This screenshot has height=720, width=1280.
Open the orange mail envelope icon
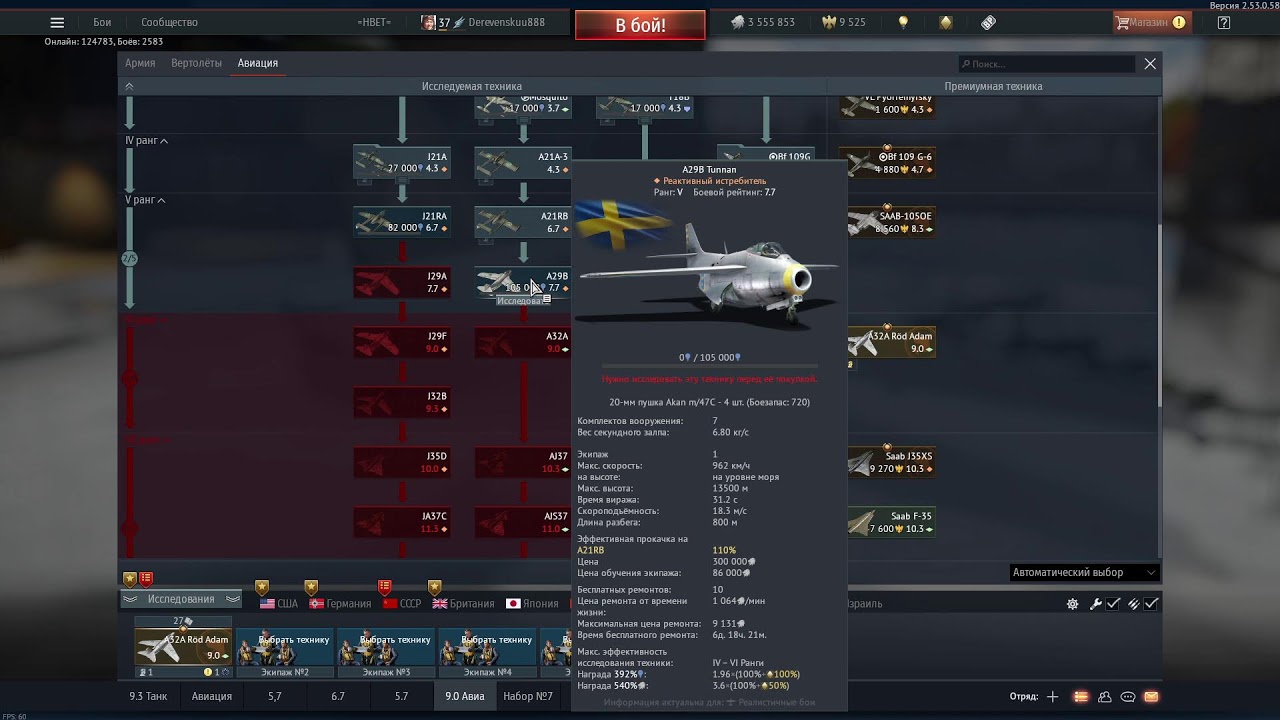(x=1151, y=696)
